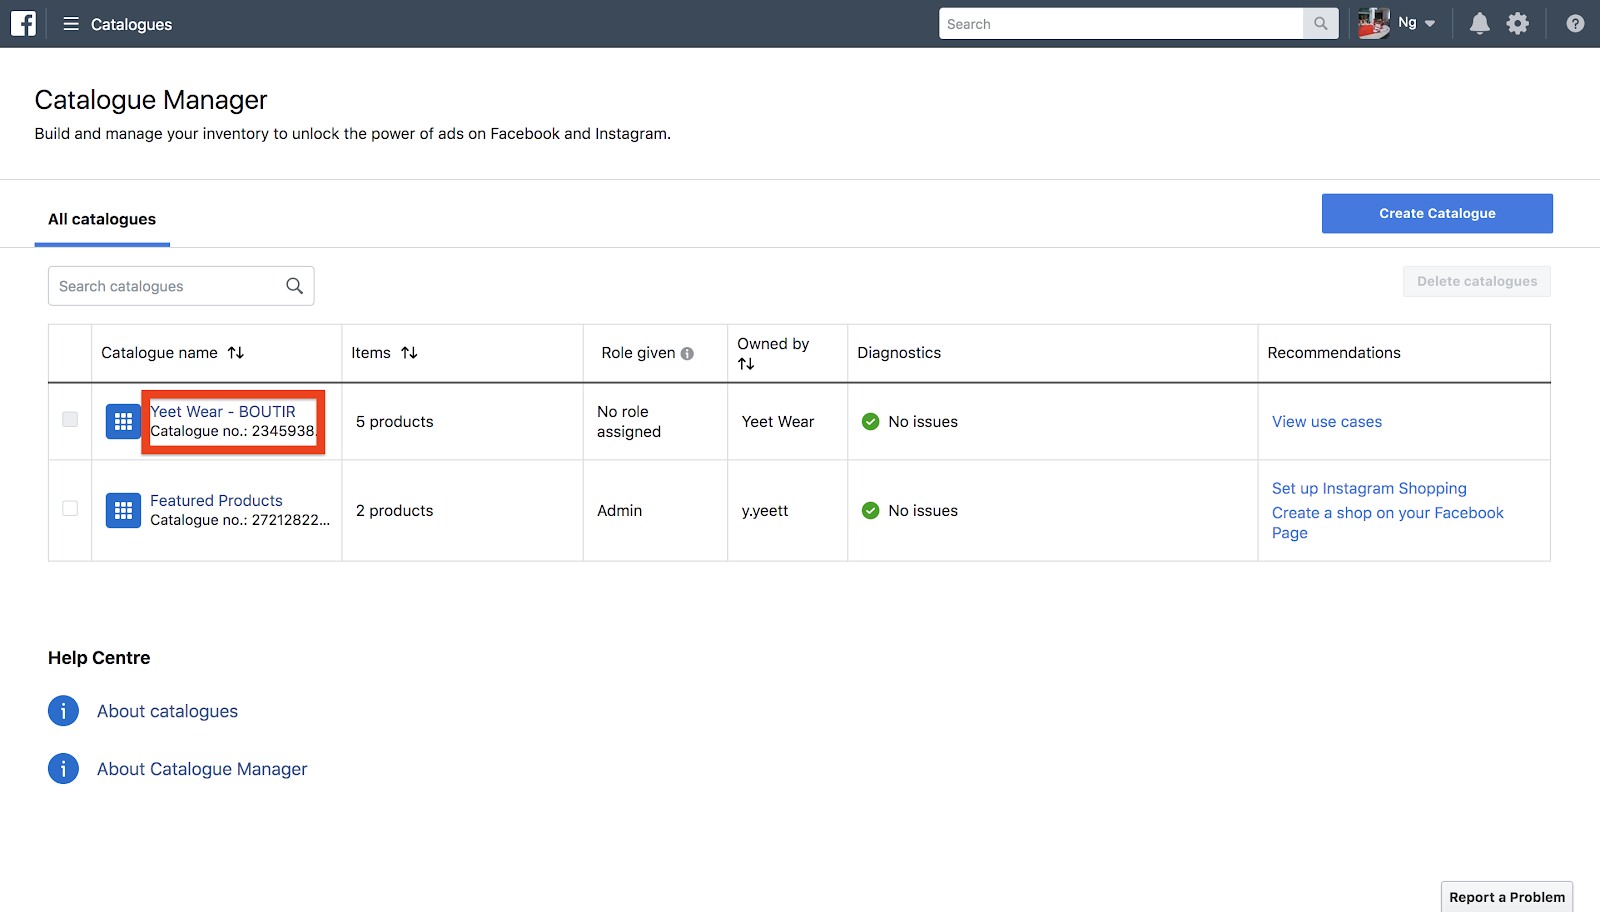Click the magnifier button in top search bar

(1320, 24)
